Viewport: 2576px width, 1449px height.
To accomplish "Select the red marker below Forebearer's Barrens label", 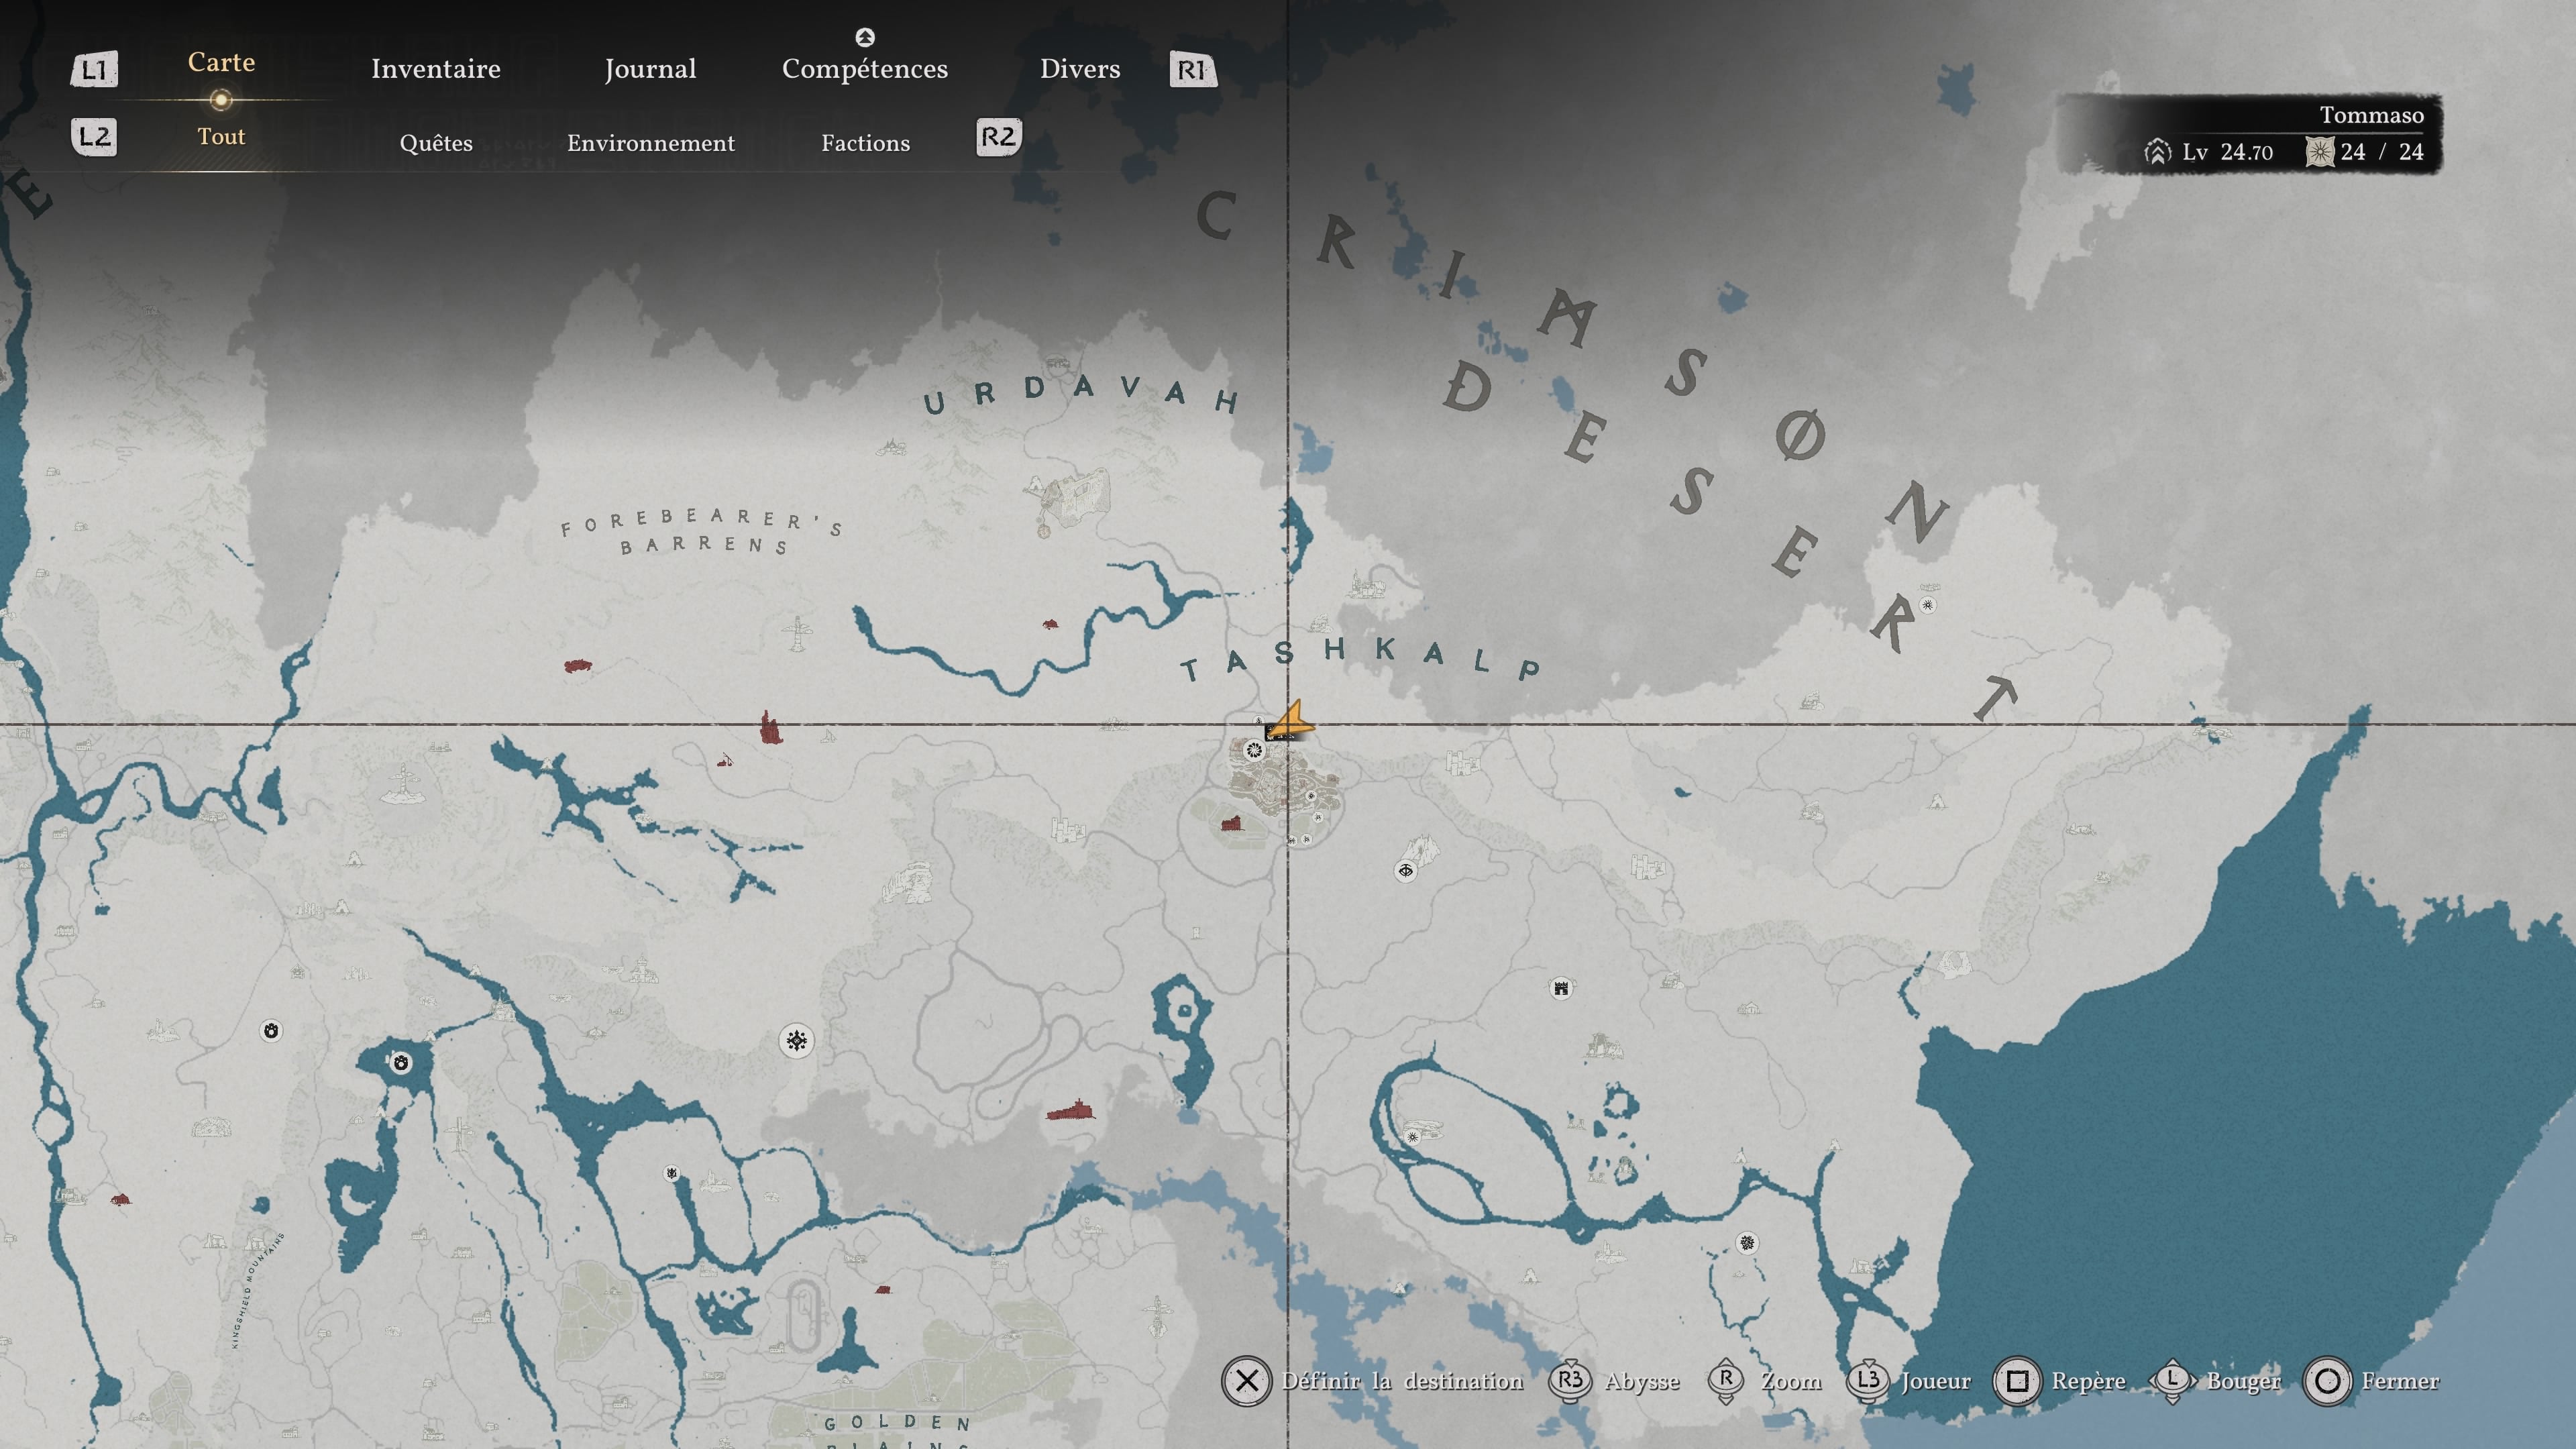I will coord(577,666).
